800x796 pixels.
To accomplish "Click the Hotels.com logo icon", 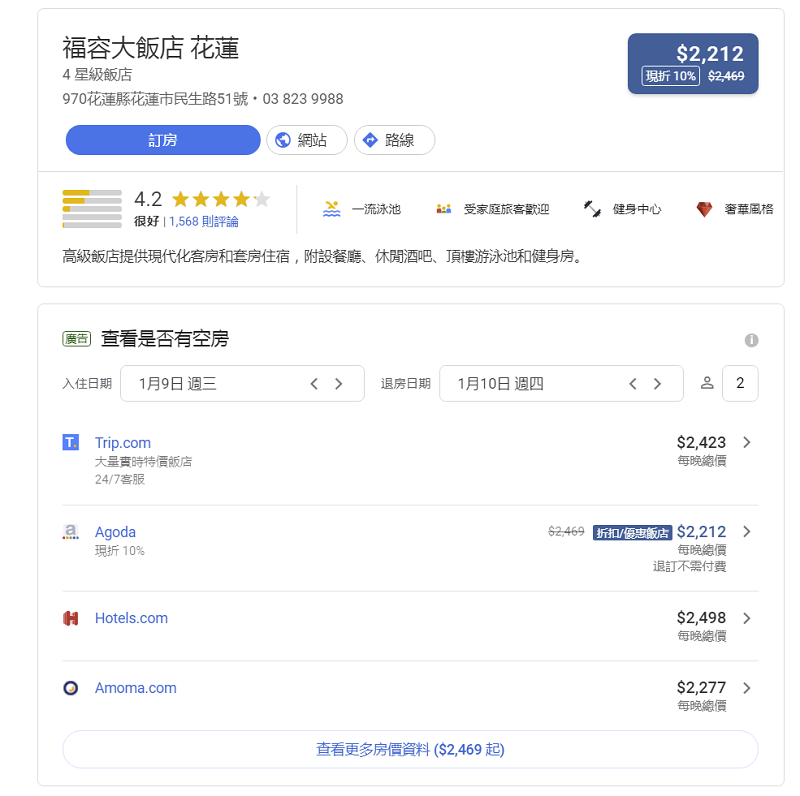I will pyautogui.click(x=70, y=618).
